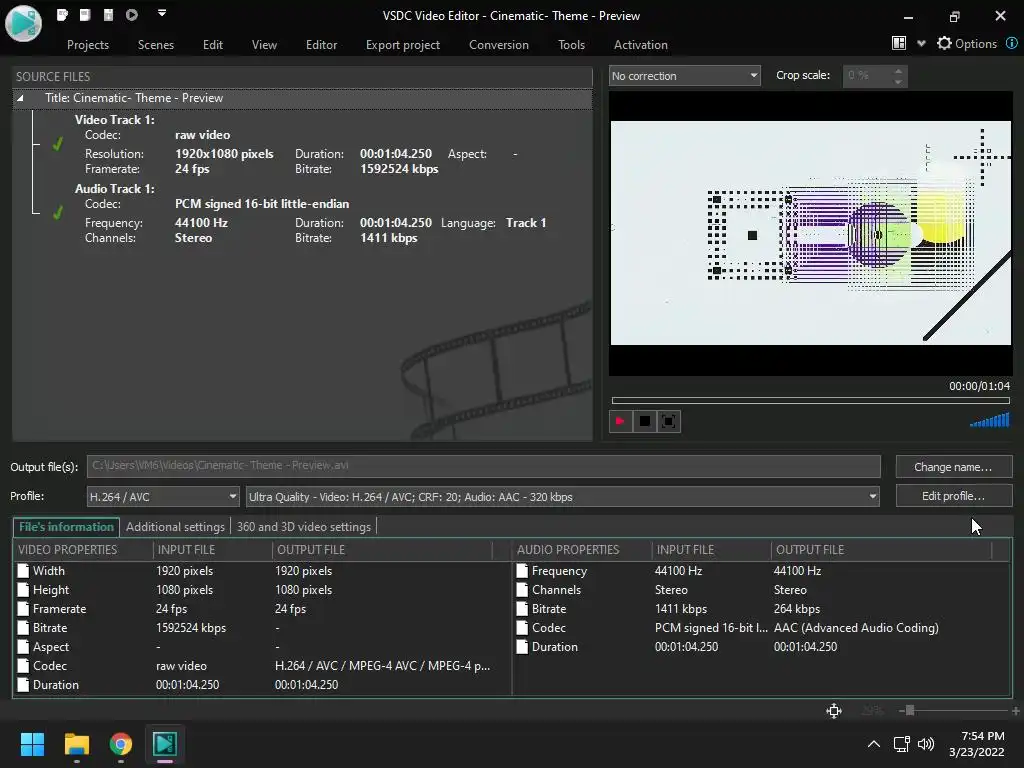The image size is (1024, 768).
Task: Click the fit-to-screen arrows icon at the bottom
Action: [834, 711]
